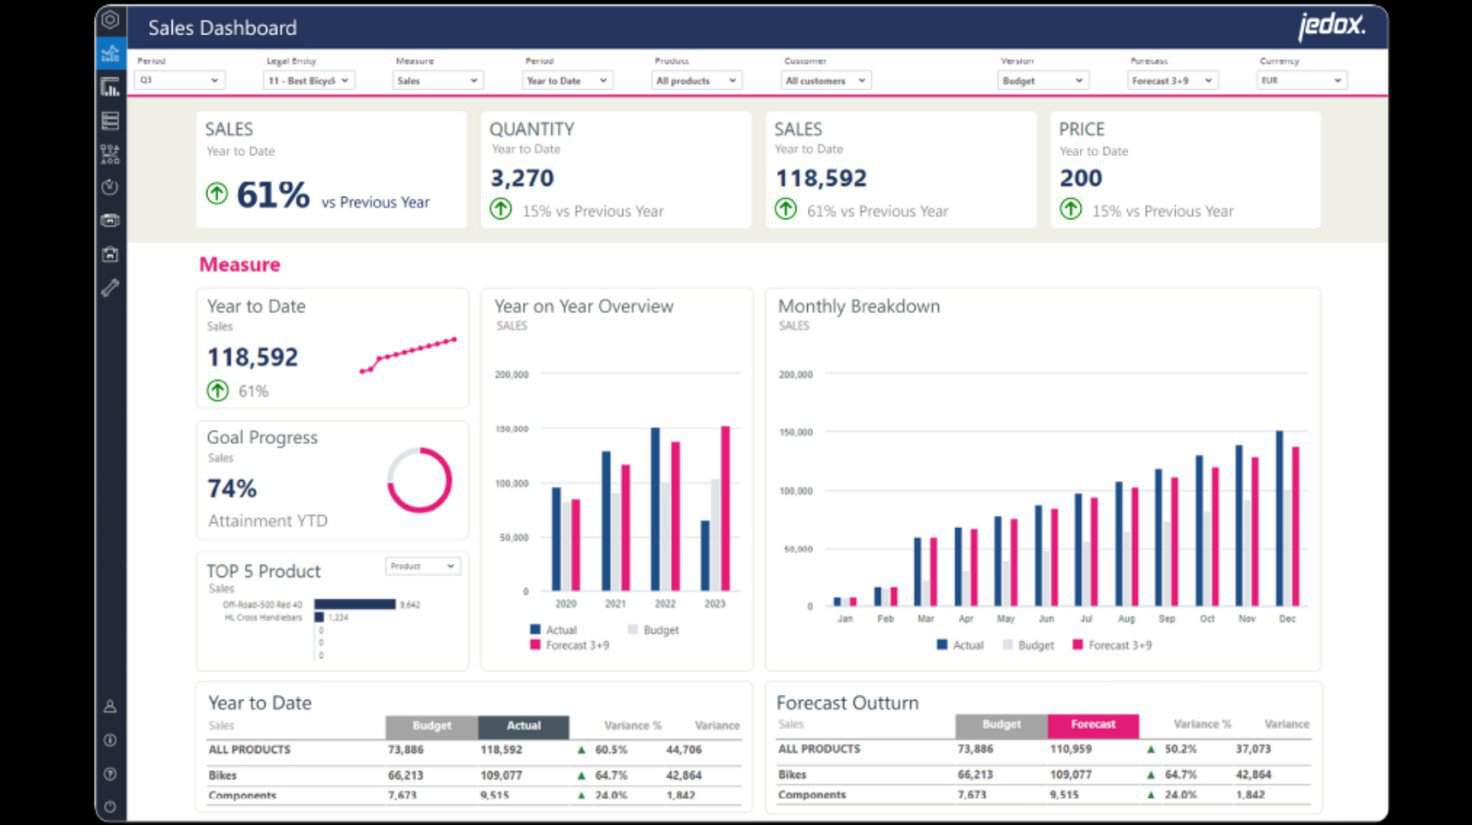Viewport: 1472px width, 825px height.
Task: Open the settings gear icon at sidebar top
Action: tap(110, 18)
